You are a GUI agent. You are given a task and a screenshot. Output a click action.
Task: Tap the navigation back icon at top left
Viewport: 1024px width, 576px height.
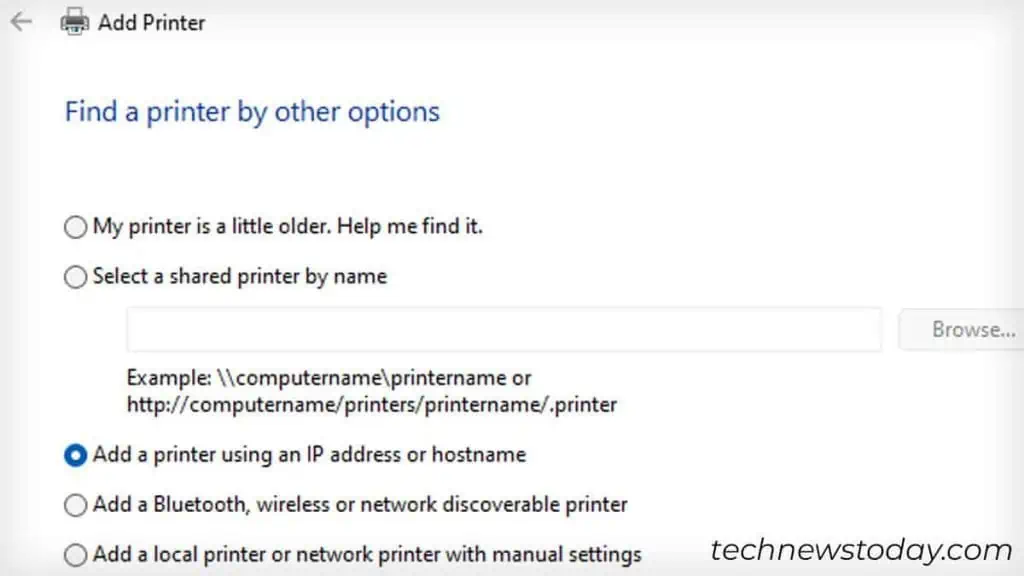(21, 21)
